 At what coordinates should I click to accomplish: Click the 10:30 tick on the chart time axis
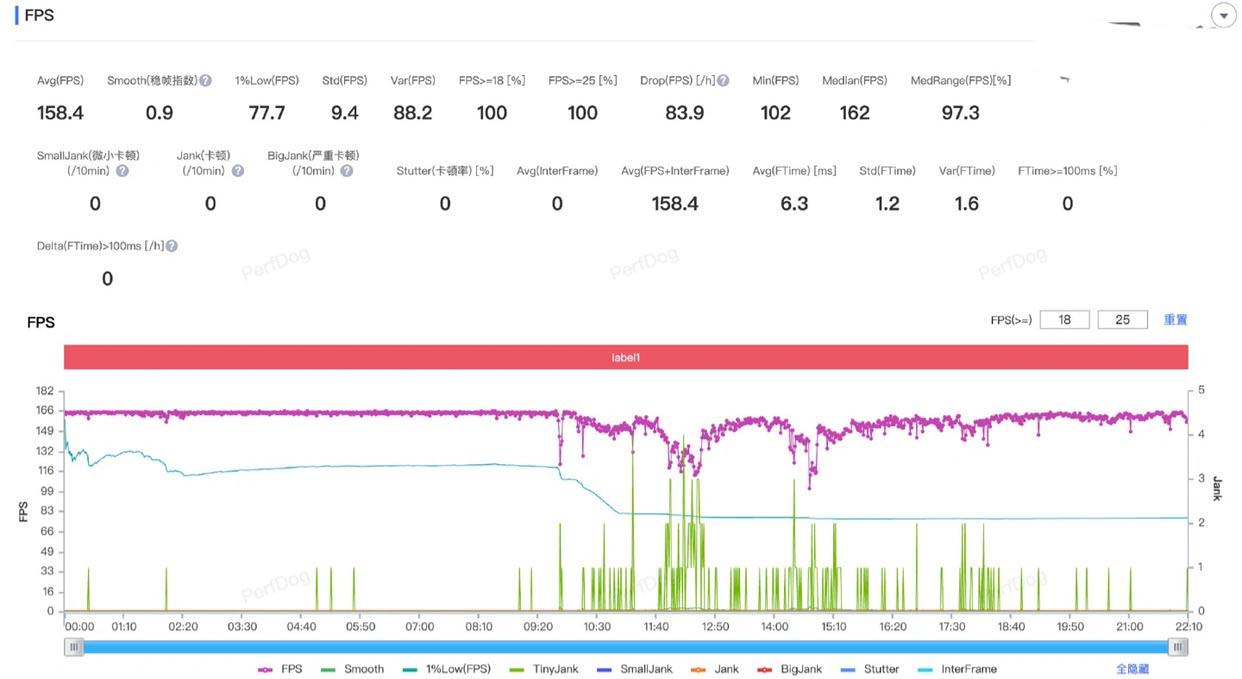597,627
